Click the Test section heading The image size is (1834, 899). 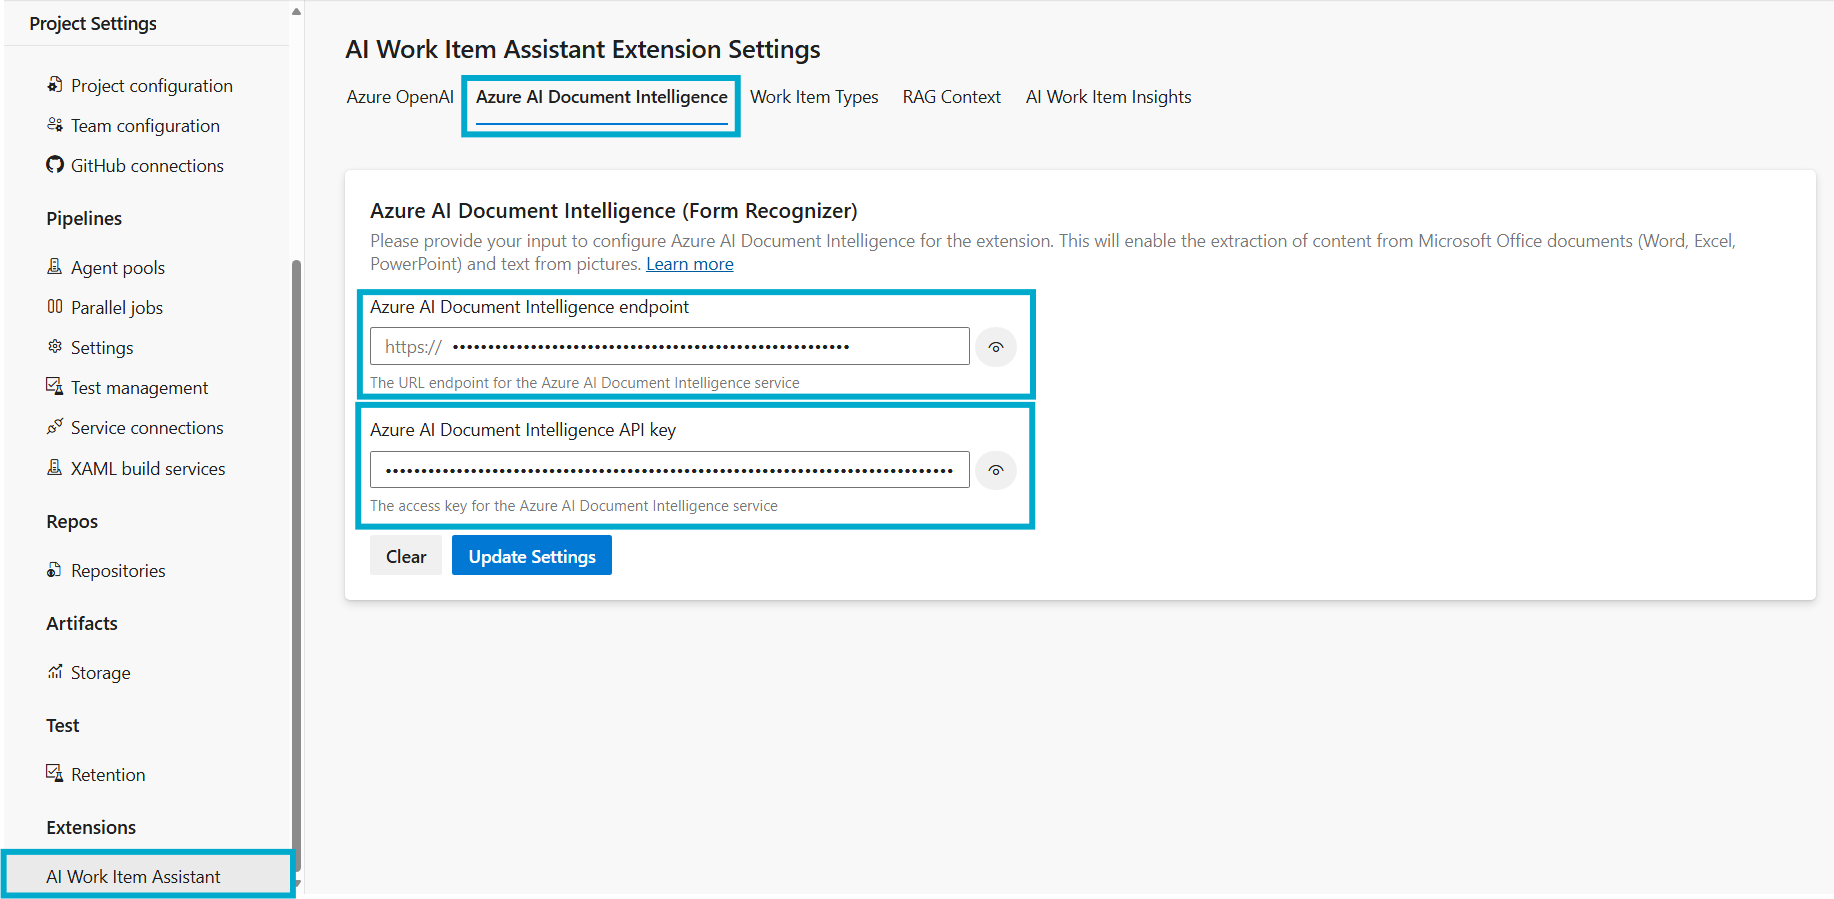[x=62, y=725]
